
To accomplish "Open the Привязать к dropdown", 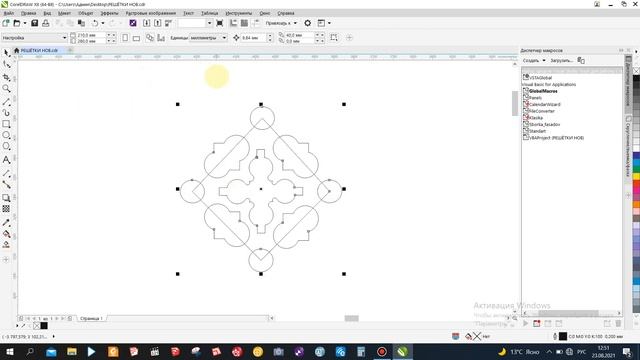I will coord(281,23).
